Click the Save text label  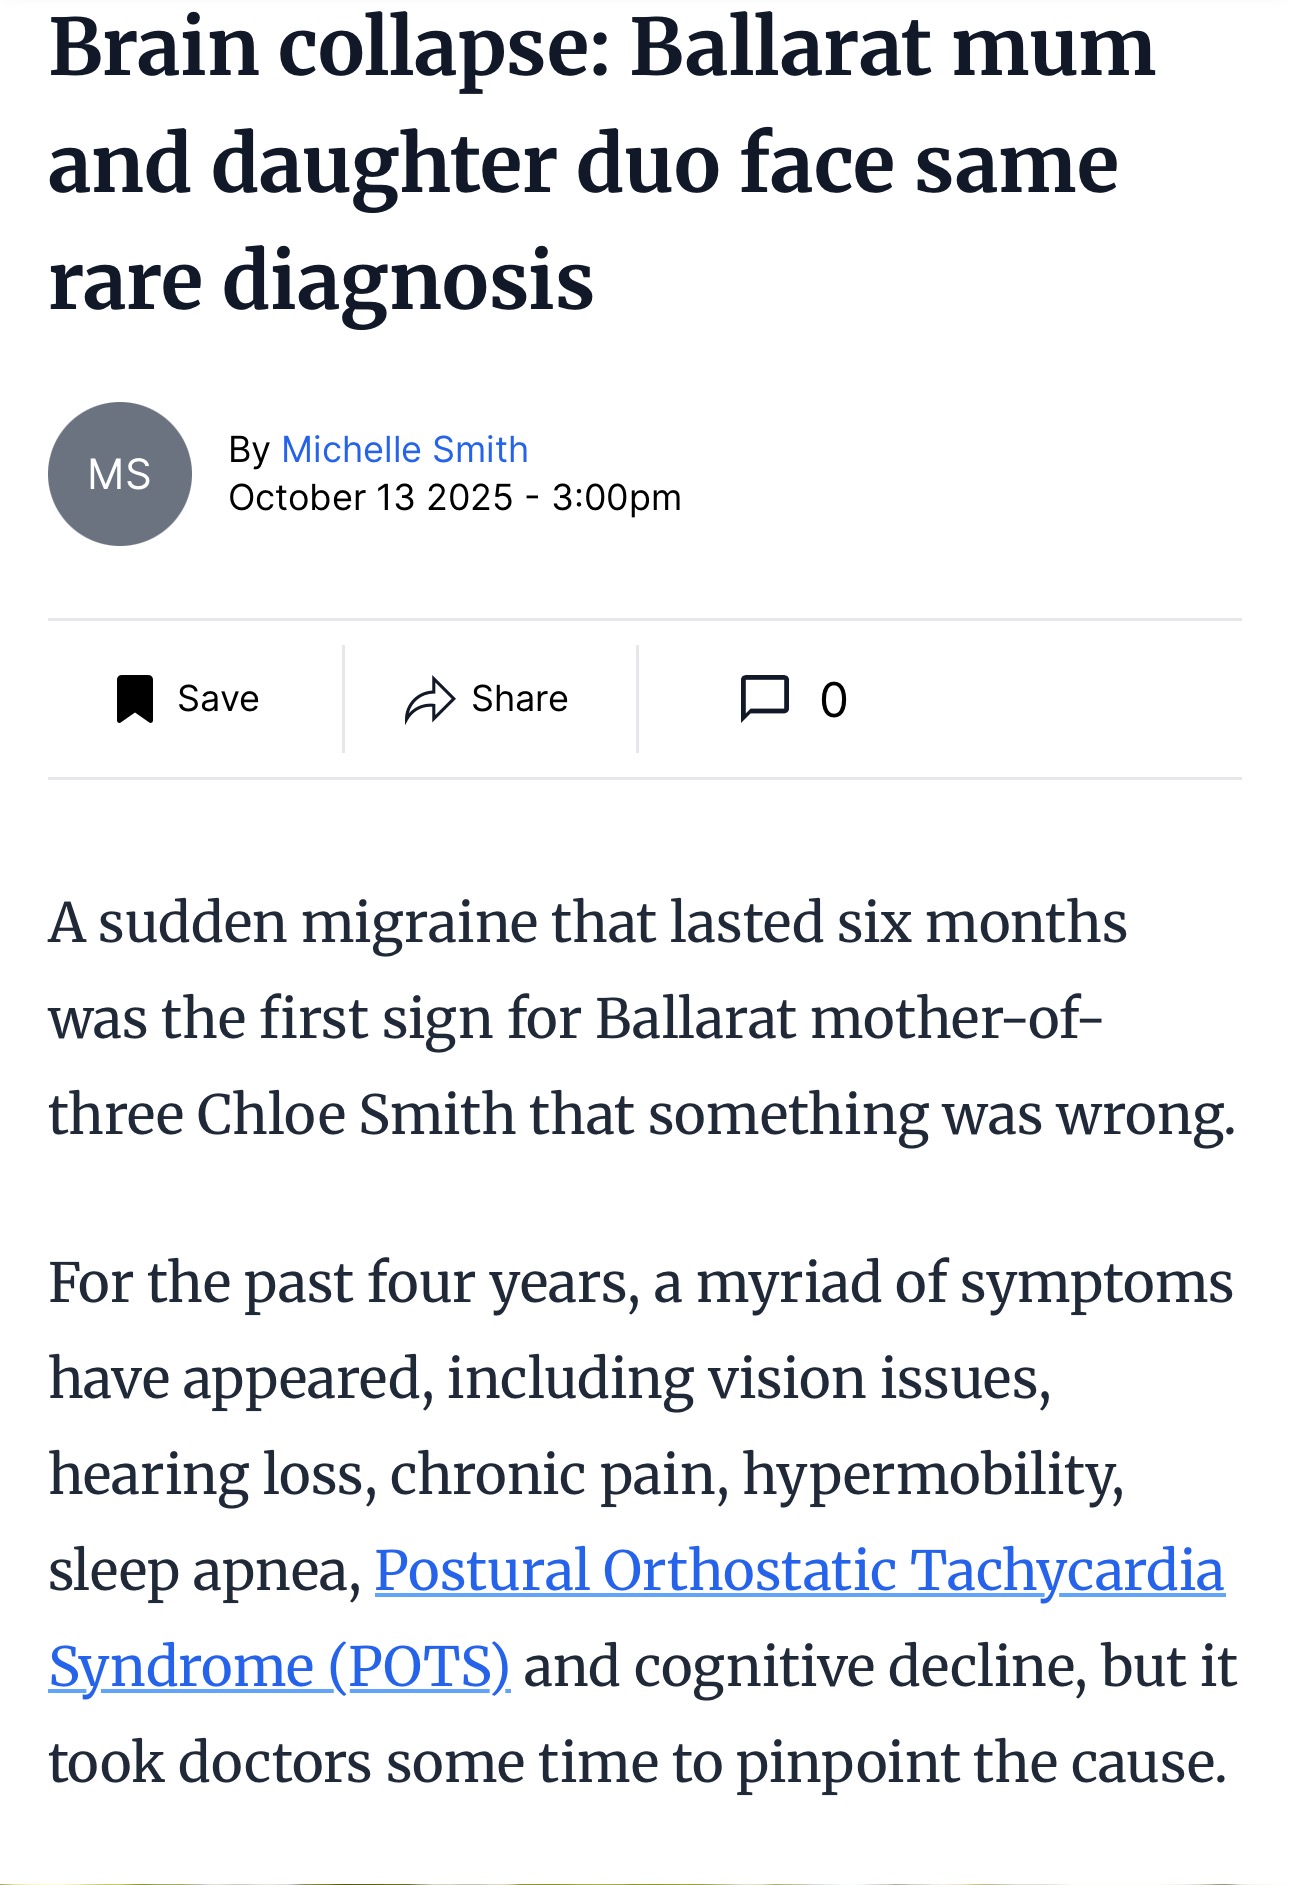click(218, 699)
